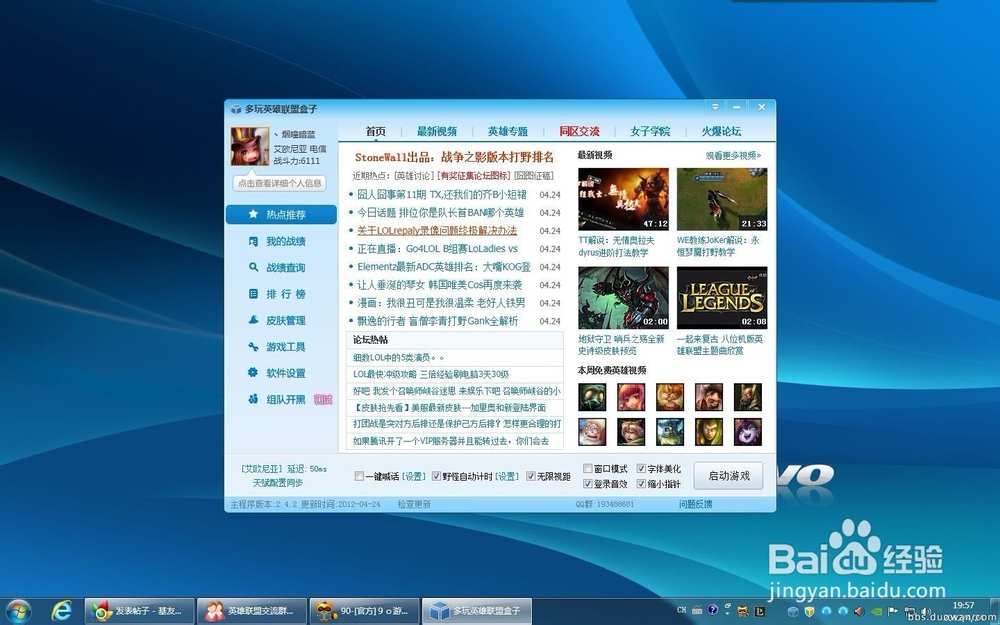
Task: Enable 窗口模式 window mode
Action: [x=587, y=468]
